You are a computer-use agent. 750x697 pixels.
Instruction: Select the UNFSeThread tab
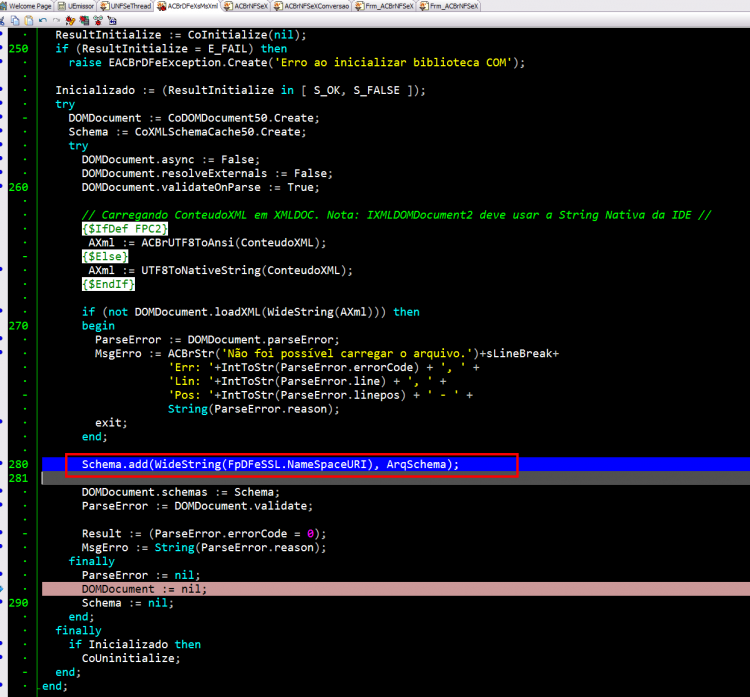tap(126, 6)
